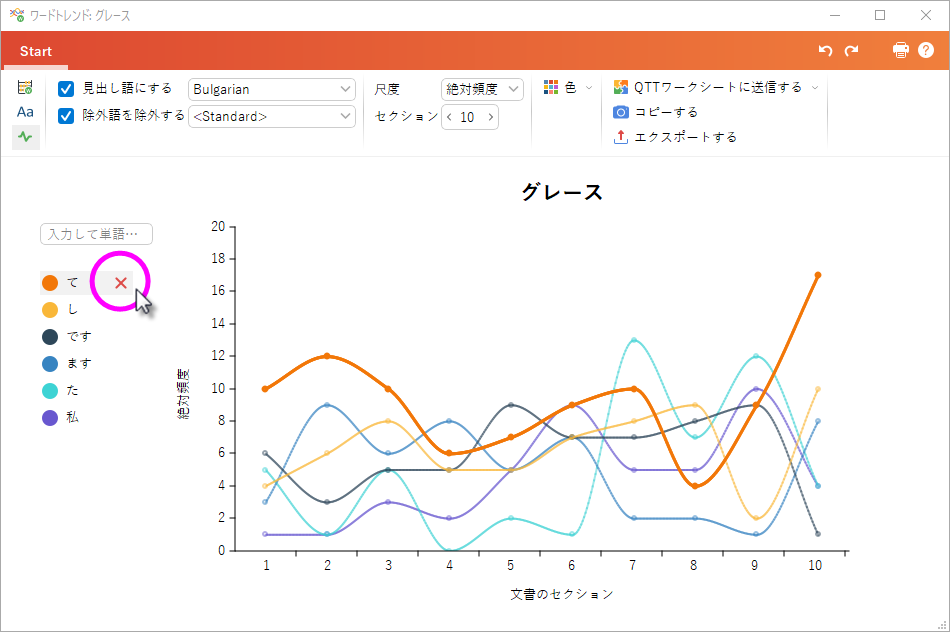Screen dimensions: 950x632
Task: Switch to the Start ribbon tab
Action: tap(36, 52)
